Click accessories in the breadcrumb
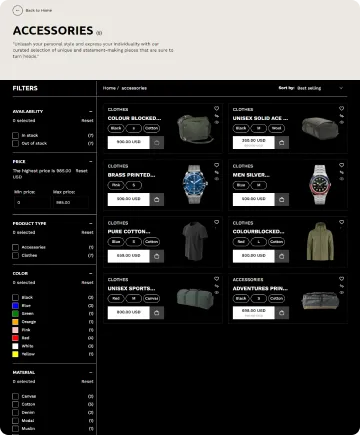 click(134, 88)
